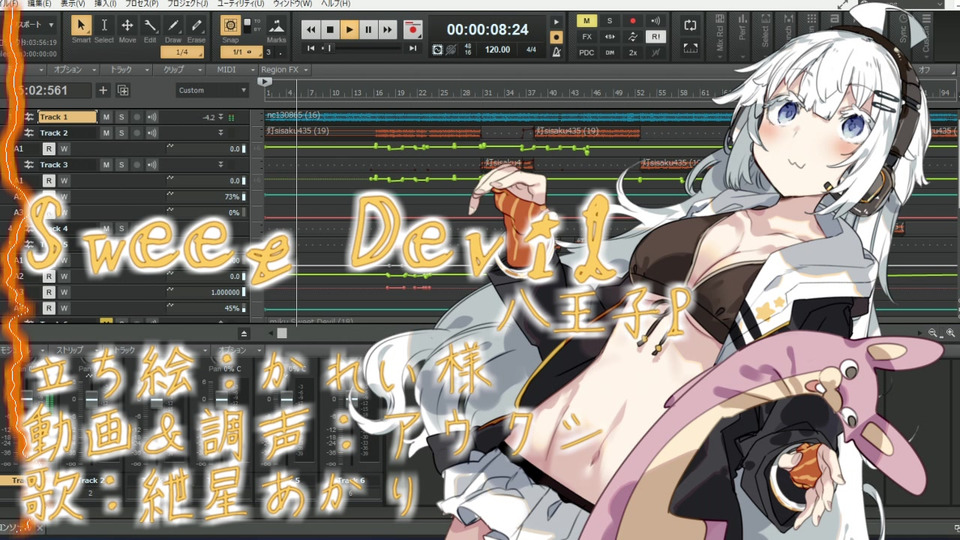Click the 120.00 tempo field
Image resolution: width=960 pixels, height=540 pixels.
tap(497, 50)
